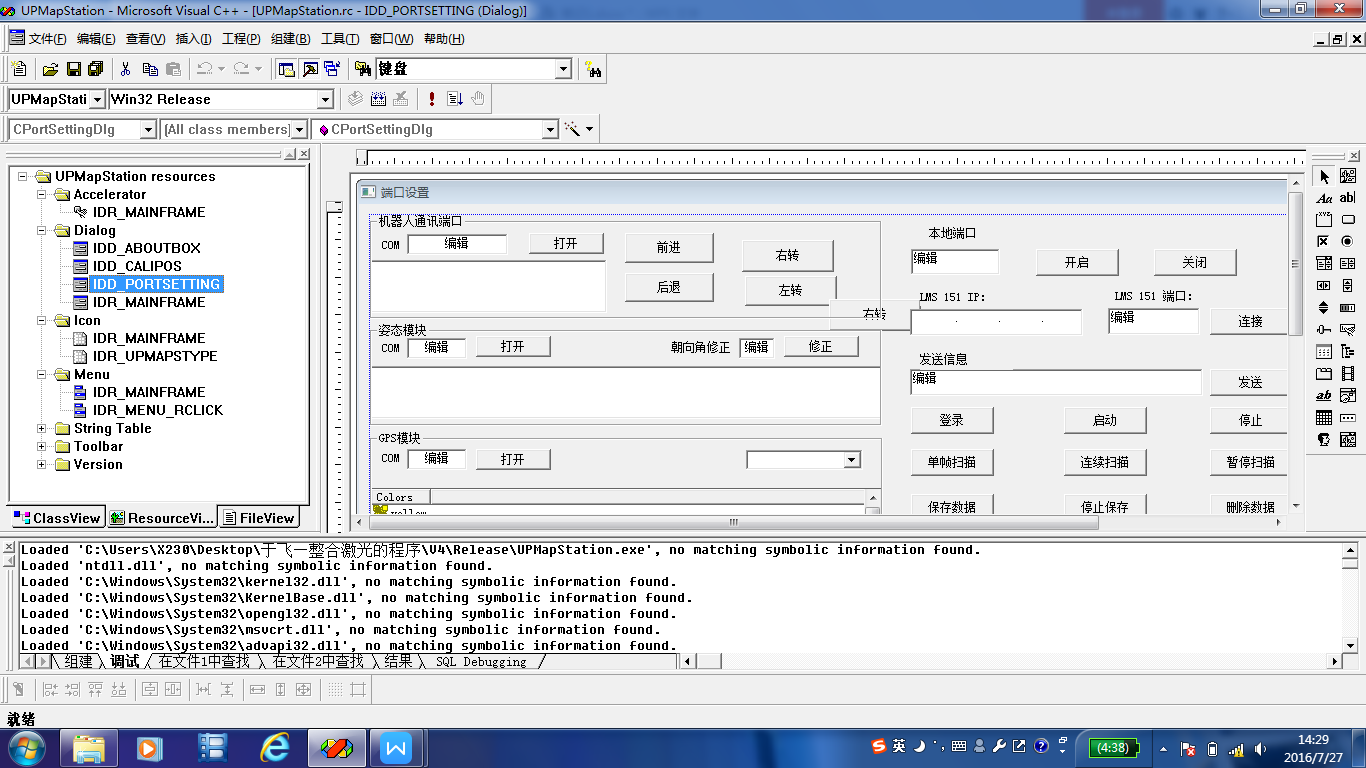
Task: Run the program with the red exclamation icon
Action: pos(431,98)
